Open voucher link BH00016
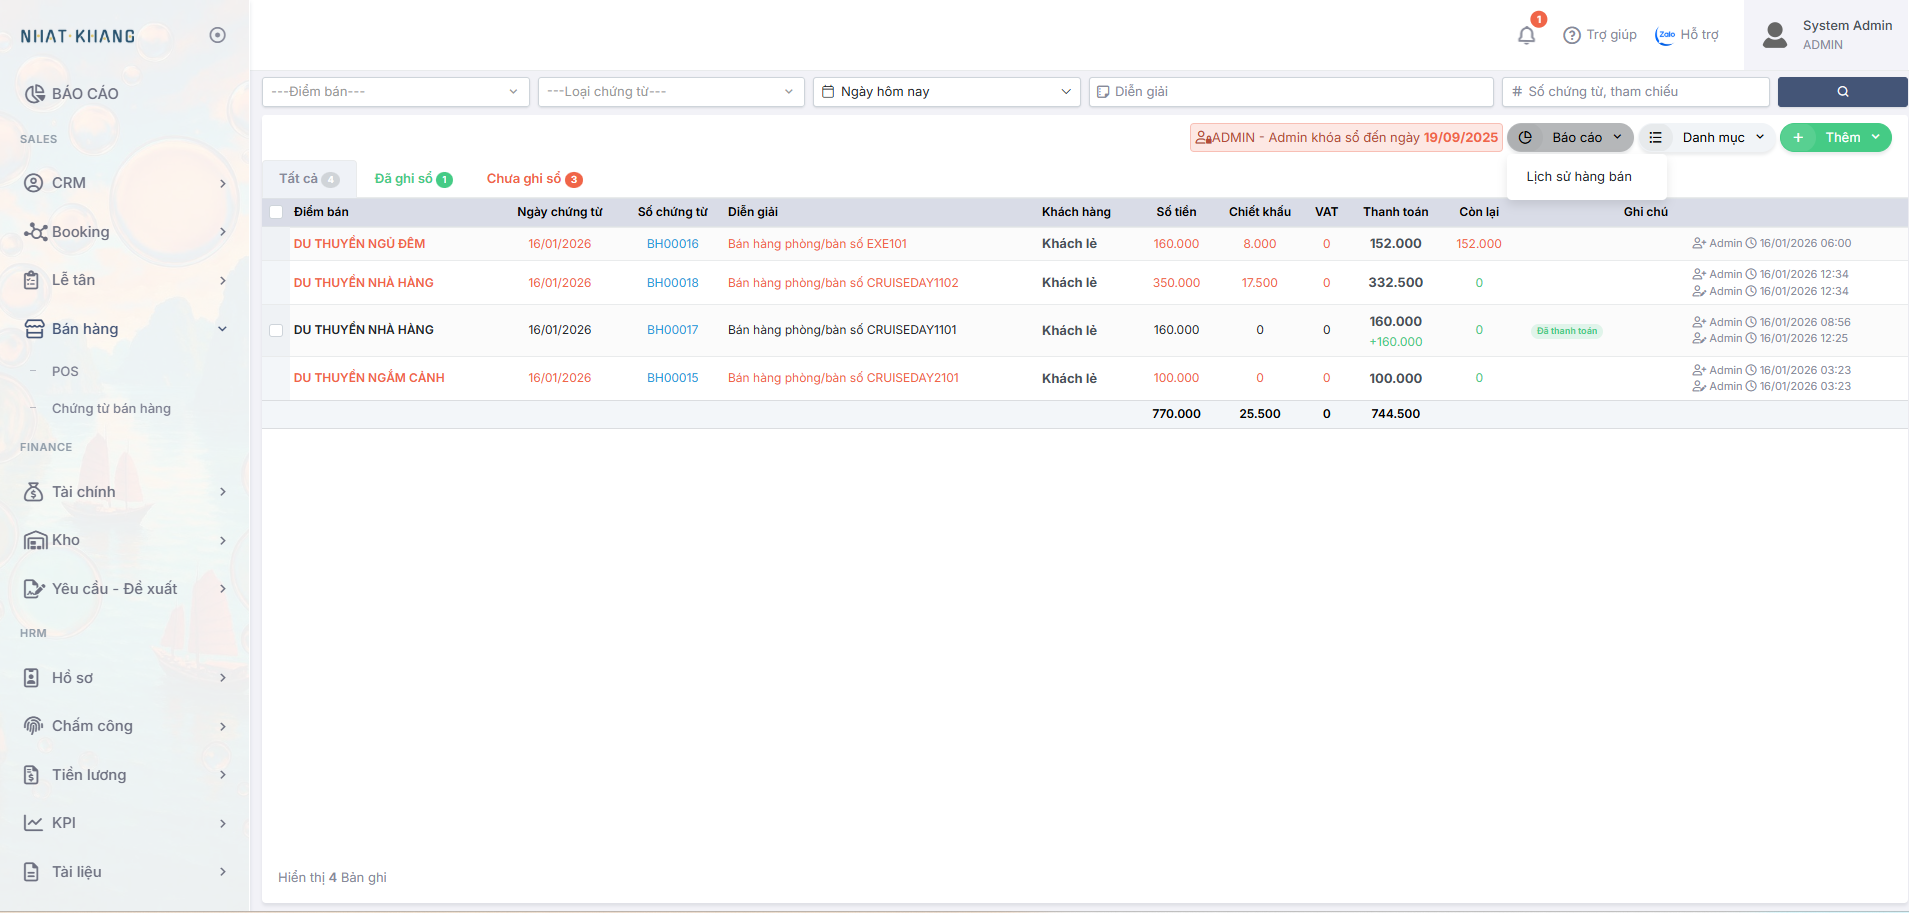1909x913 pixels. point(672,244)
